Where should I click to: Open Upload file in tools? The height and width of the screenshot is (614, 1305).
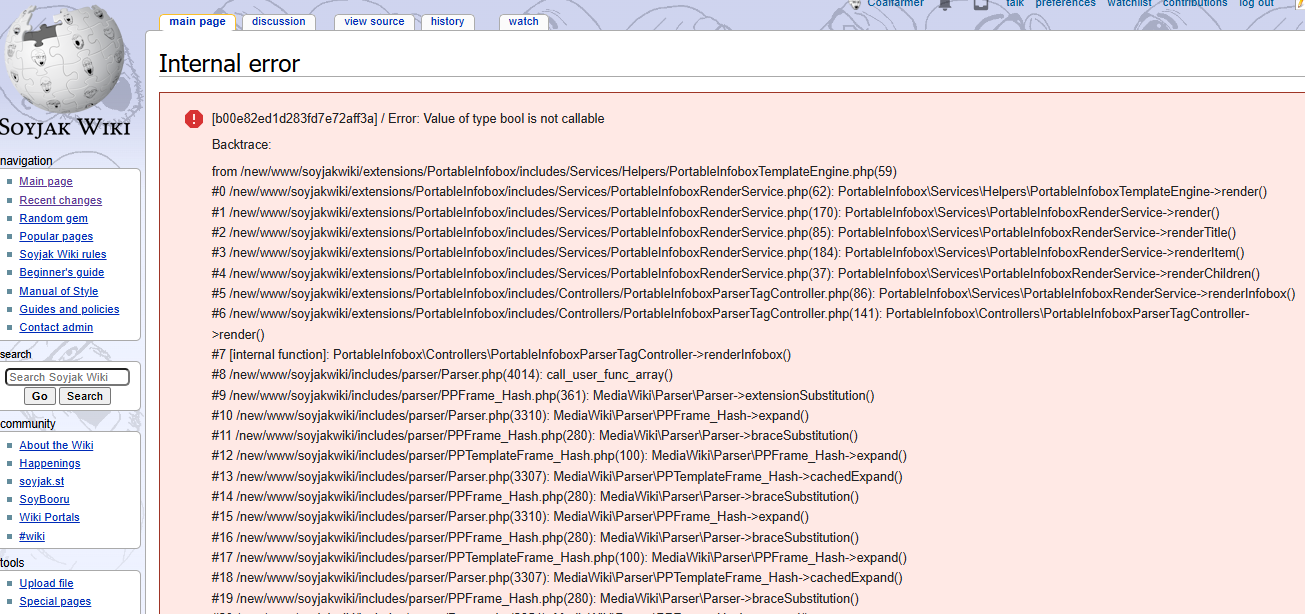46,583
